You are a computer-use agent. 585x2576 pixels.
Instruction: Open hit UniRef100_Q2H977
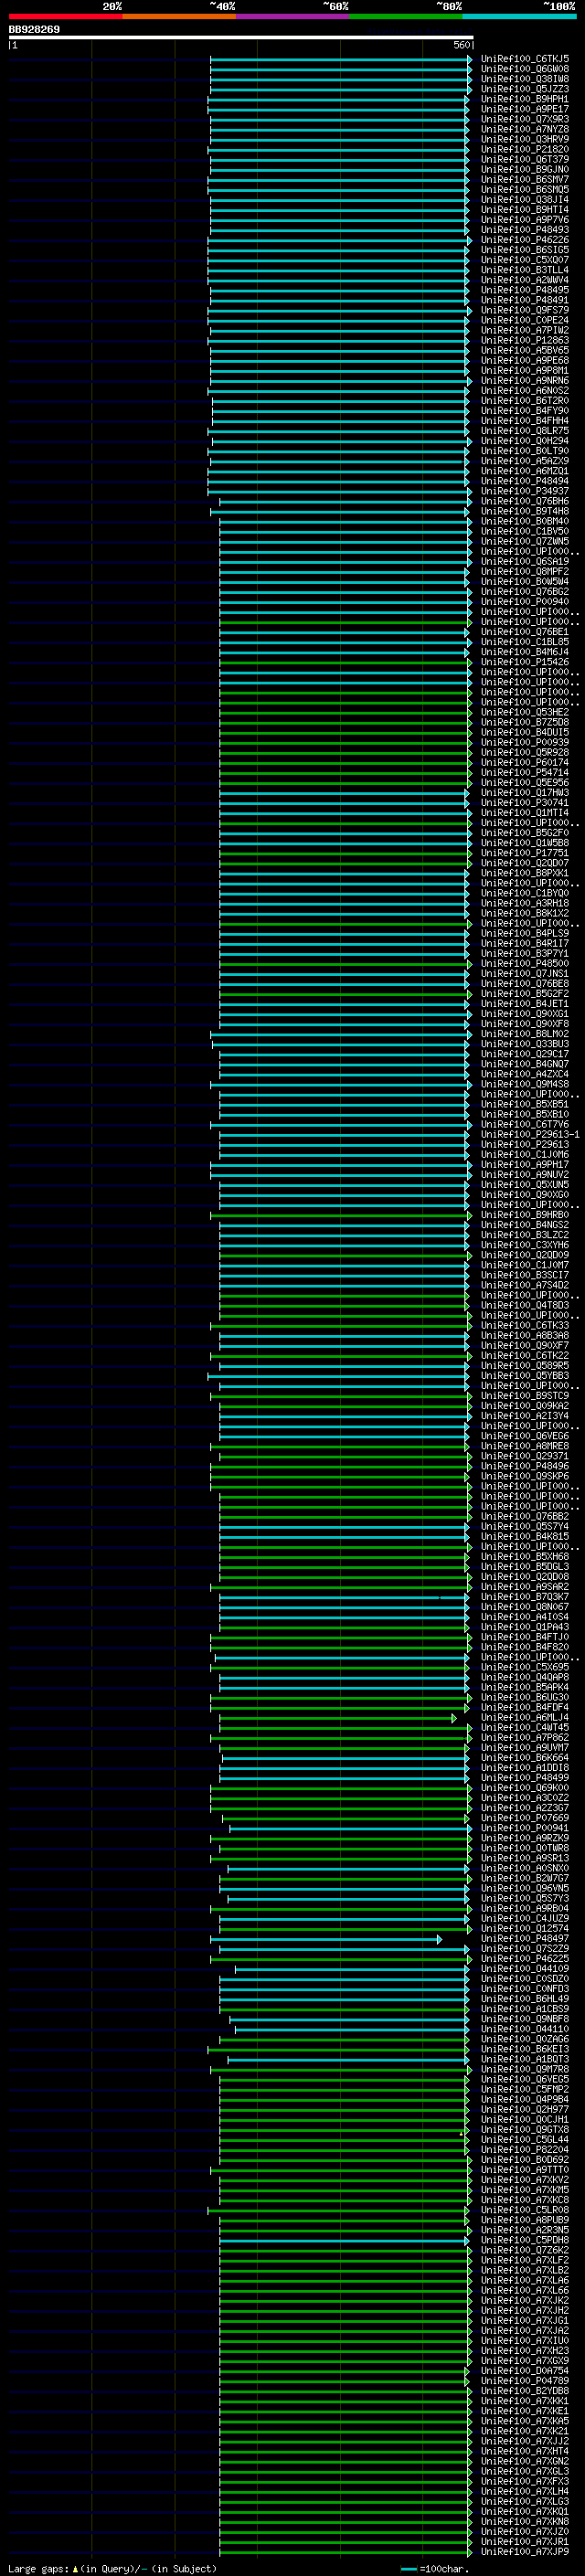click(525, 2109)
